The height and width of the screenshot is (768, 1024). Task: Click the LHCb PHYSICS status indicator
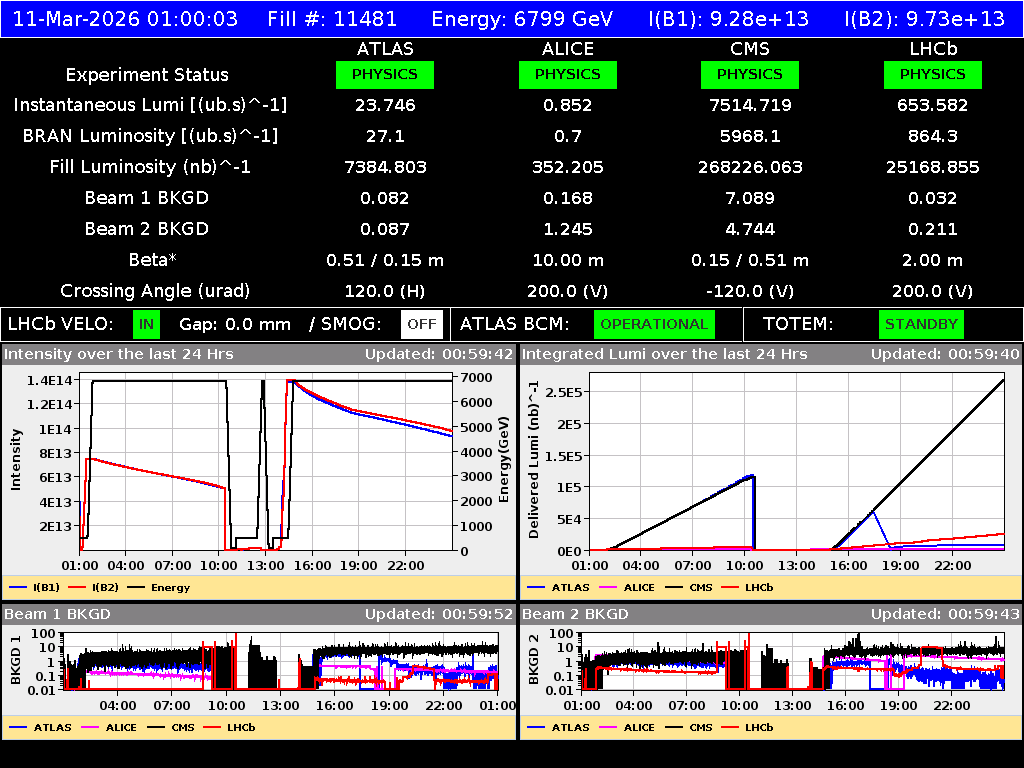pos(932,74)
